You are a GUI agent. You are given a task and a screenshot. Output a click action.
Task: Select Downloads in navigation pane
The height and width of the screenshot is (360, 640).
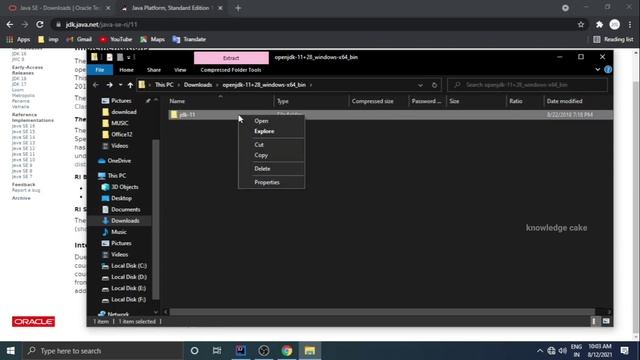click(125, 220)
